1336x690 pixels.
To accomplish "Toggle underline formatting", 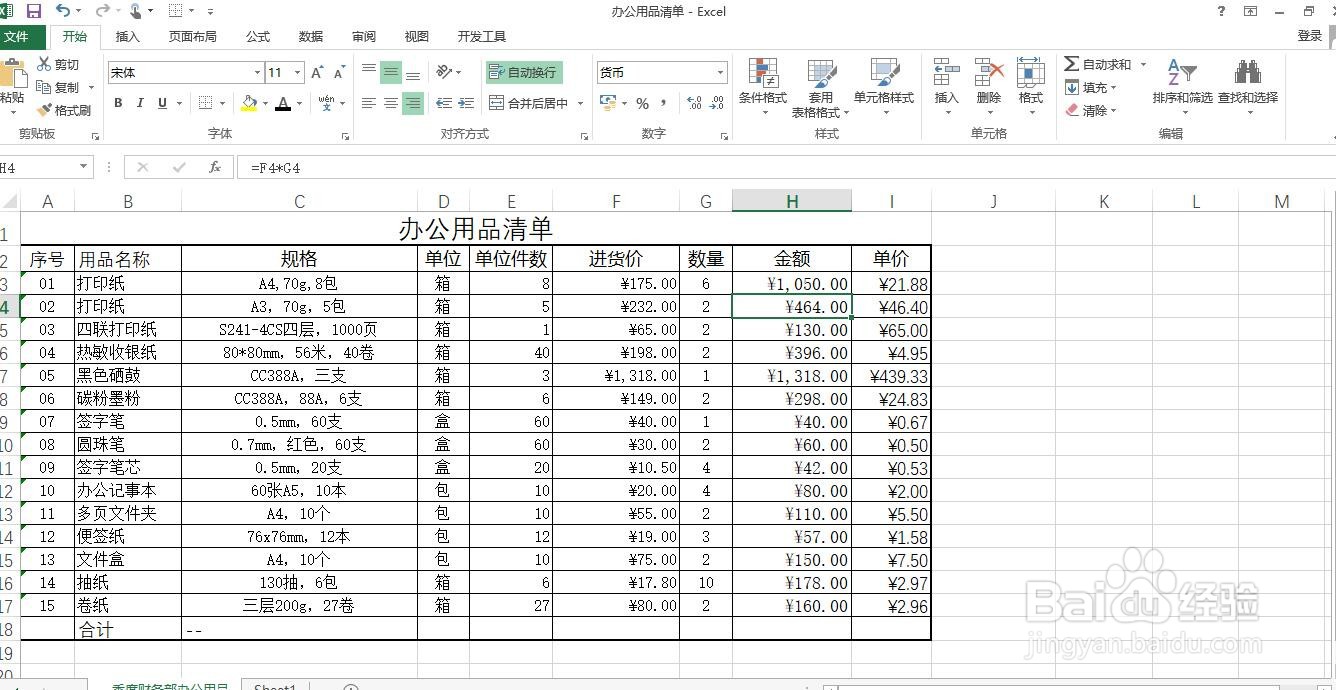I will [x=160, y=103].
